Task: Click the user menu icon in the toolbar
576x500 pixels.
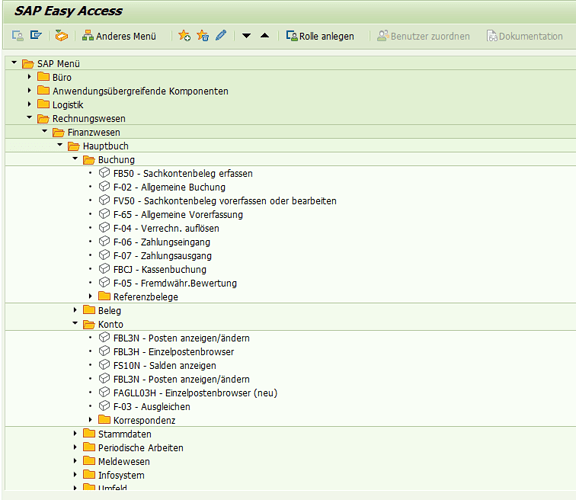Action: coord(18,36)
